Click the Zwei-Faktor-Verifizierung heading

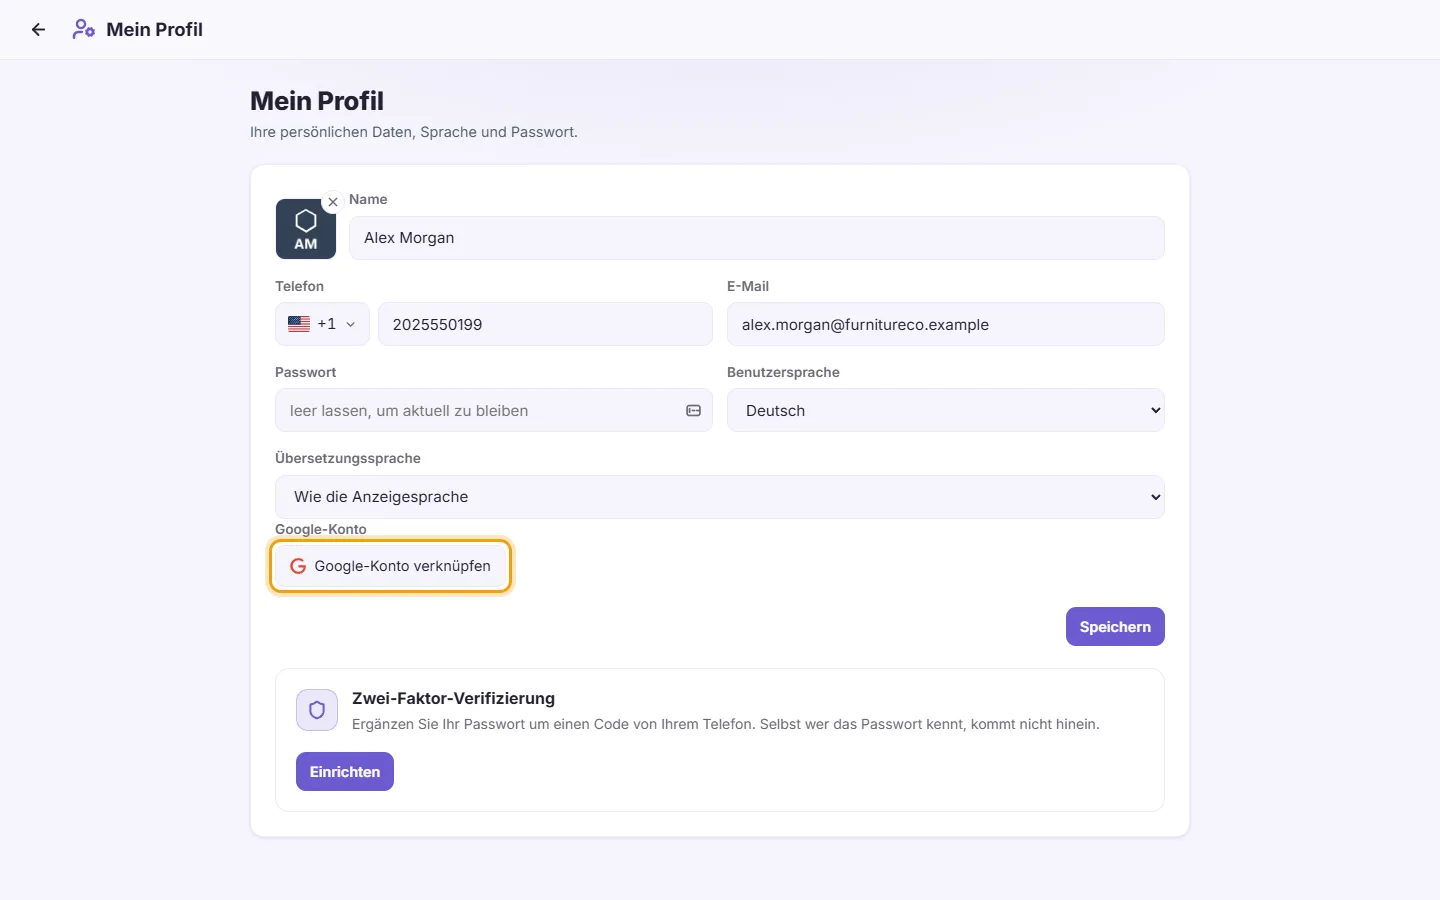(453, 698)
